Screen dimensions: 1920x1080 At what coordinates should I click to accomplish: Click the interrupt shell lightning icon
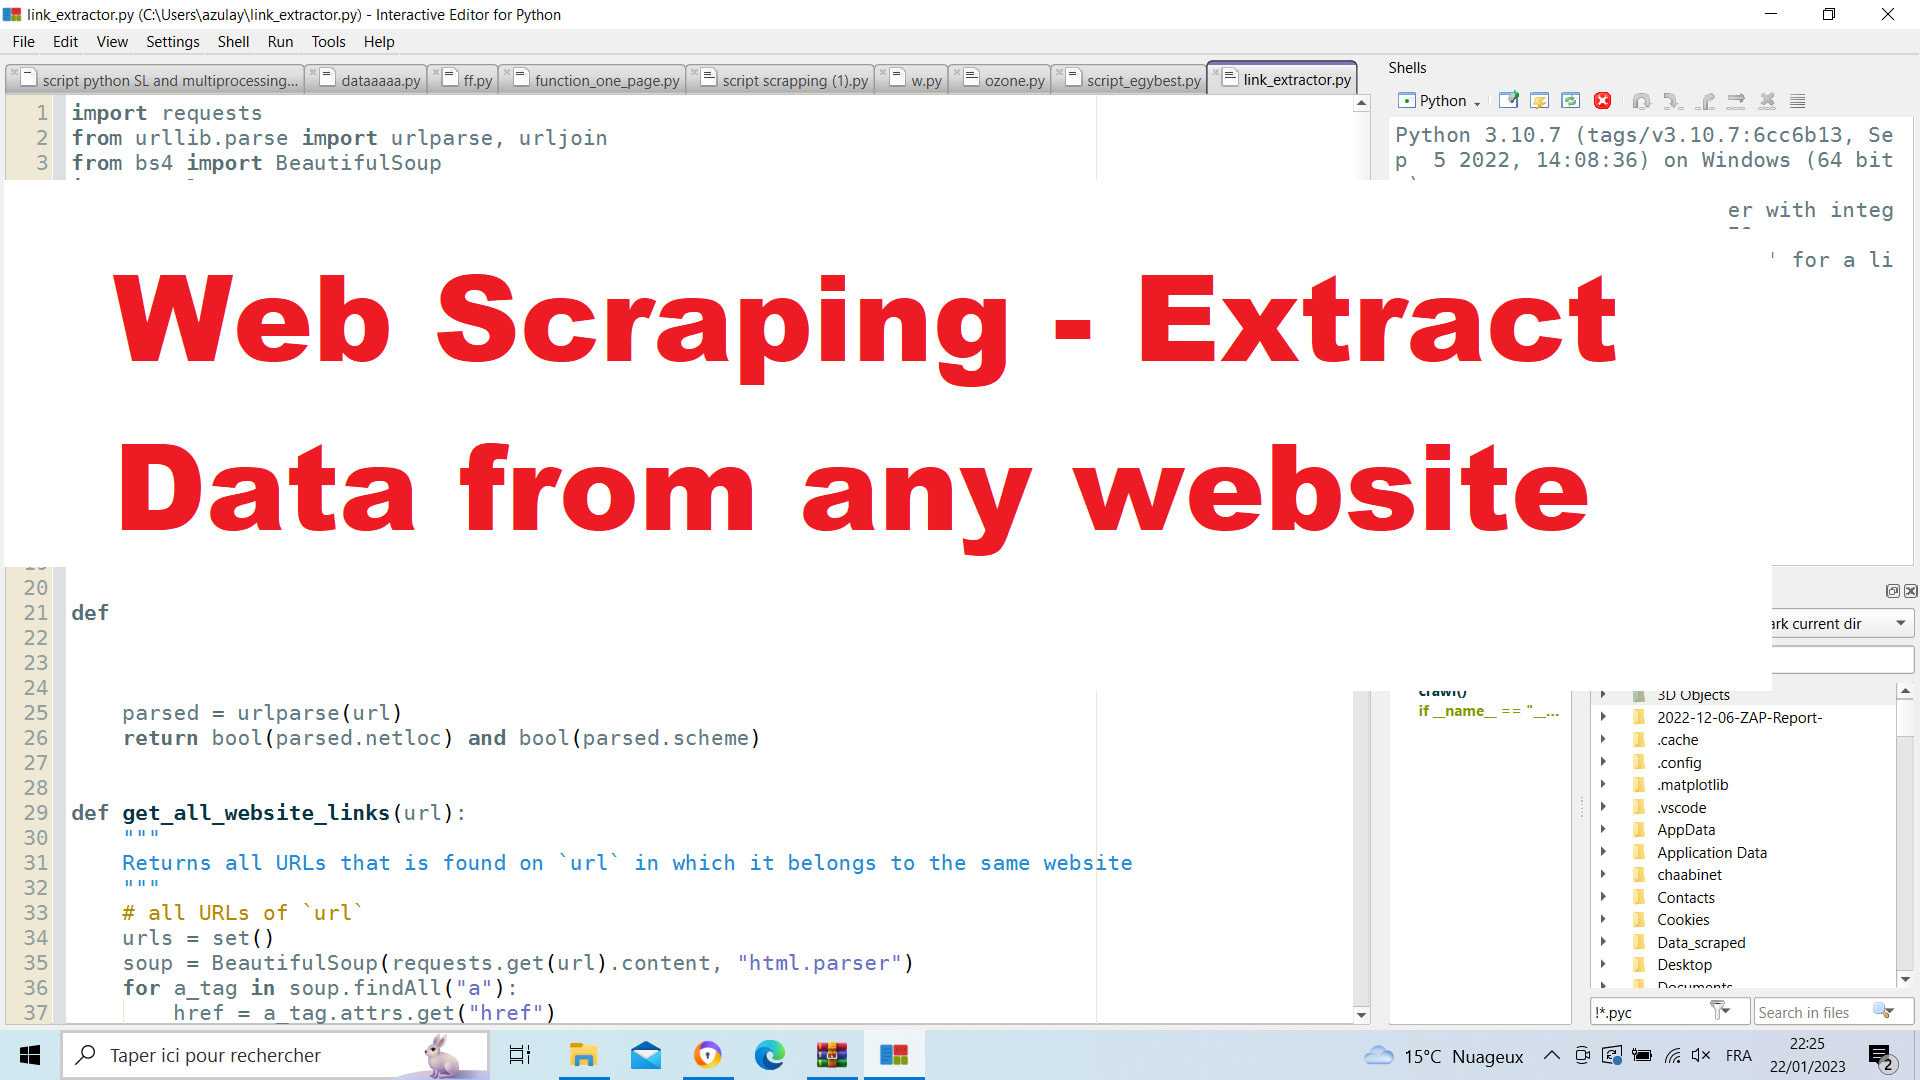tap(1540, 101)
